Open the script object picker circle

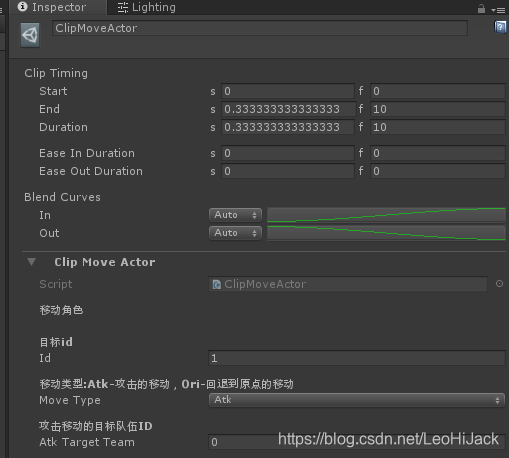point(499,284)
